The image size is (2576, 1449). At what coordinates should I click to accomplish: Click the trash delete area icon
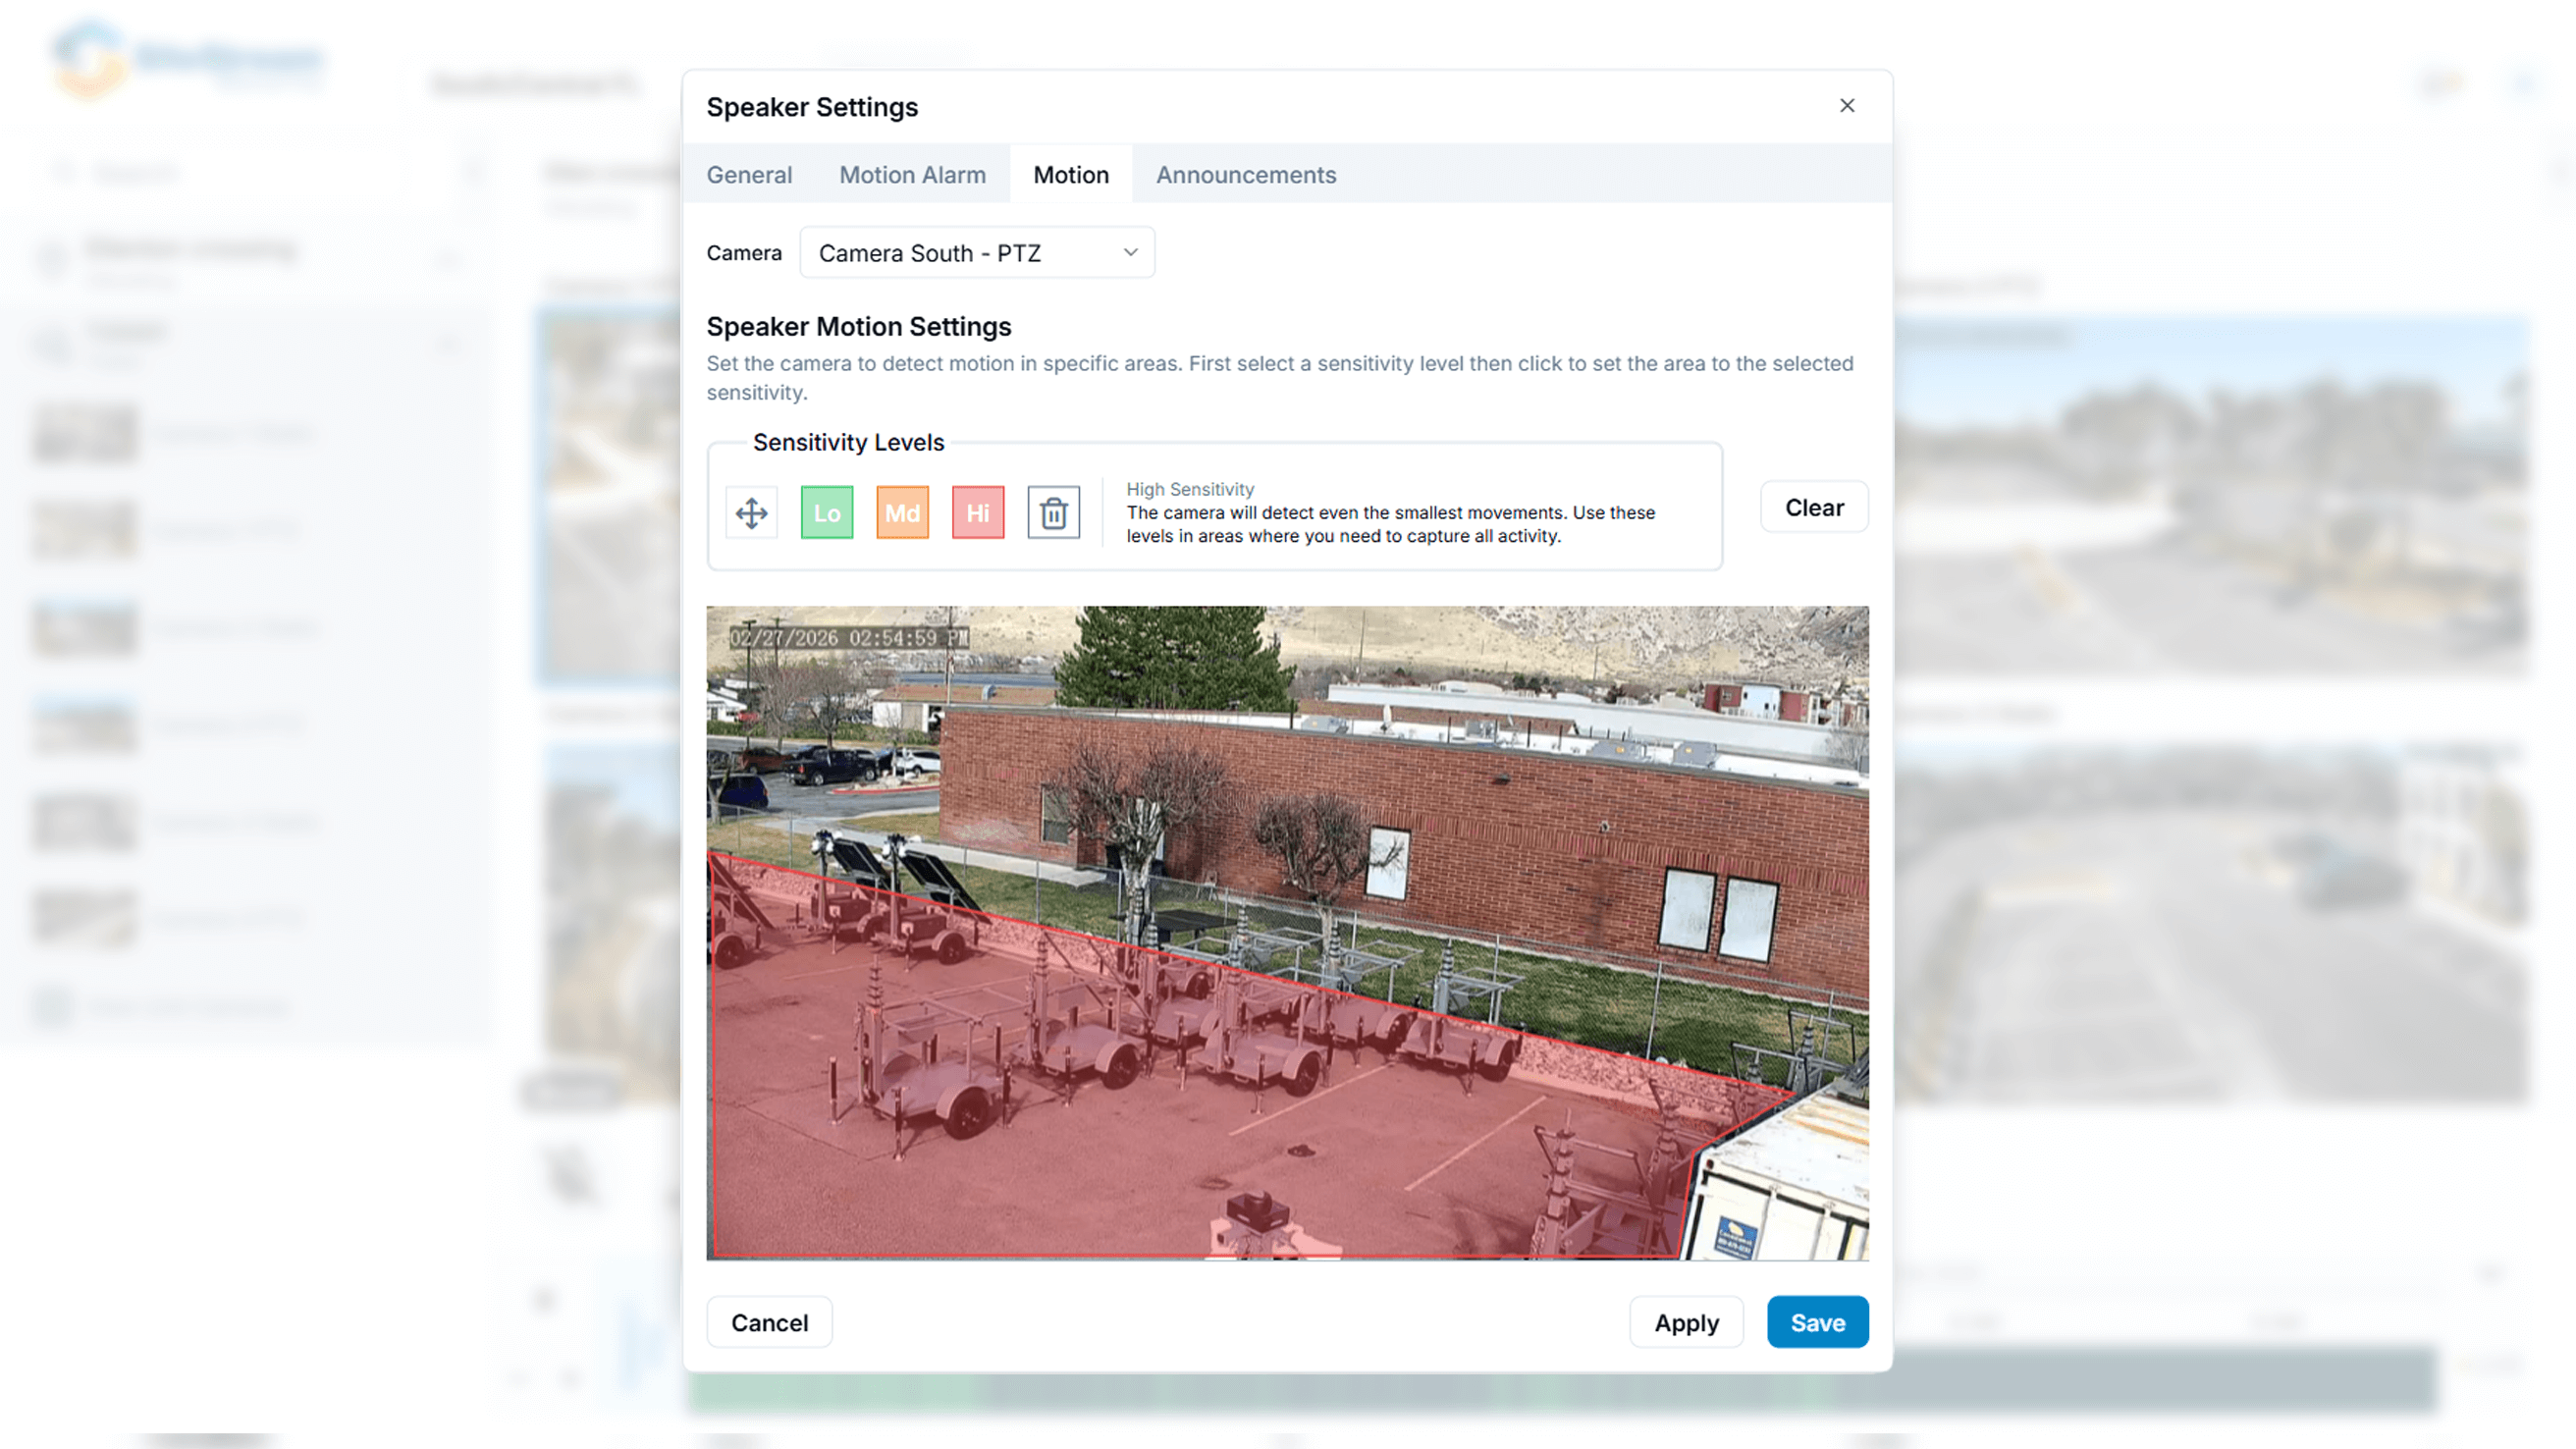(x=1053, y=513)
